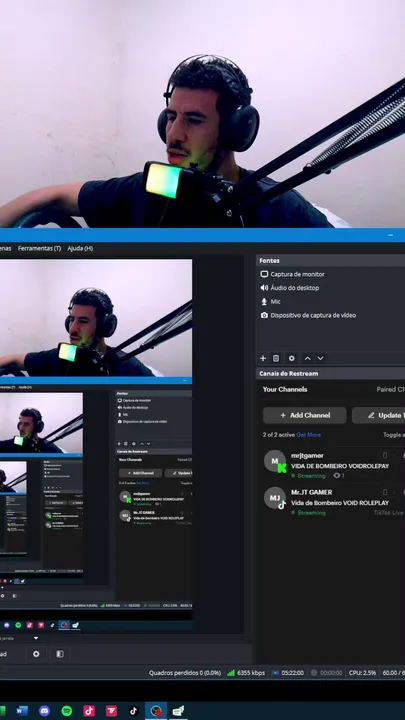Click the Add Channel button
The height and width of the screenshot is (720, 405).
(x=304, y=415)
